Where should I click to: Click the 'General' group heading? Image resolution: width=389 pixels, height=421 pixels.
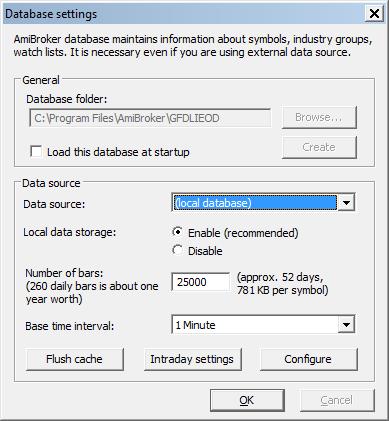tap(41, 80)
